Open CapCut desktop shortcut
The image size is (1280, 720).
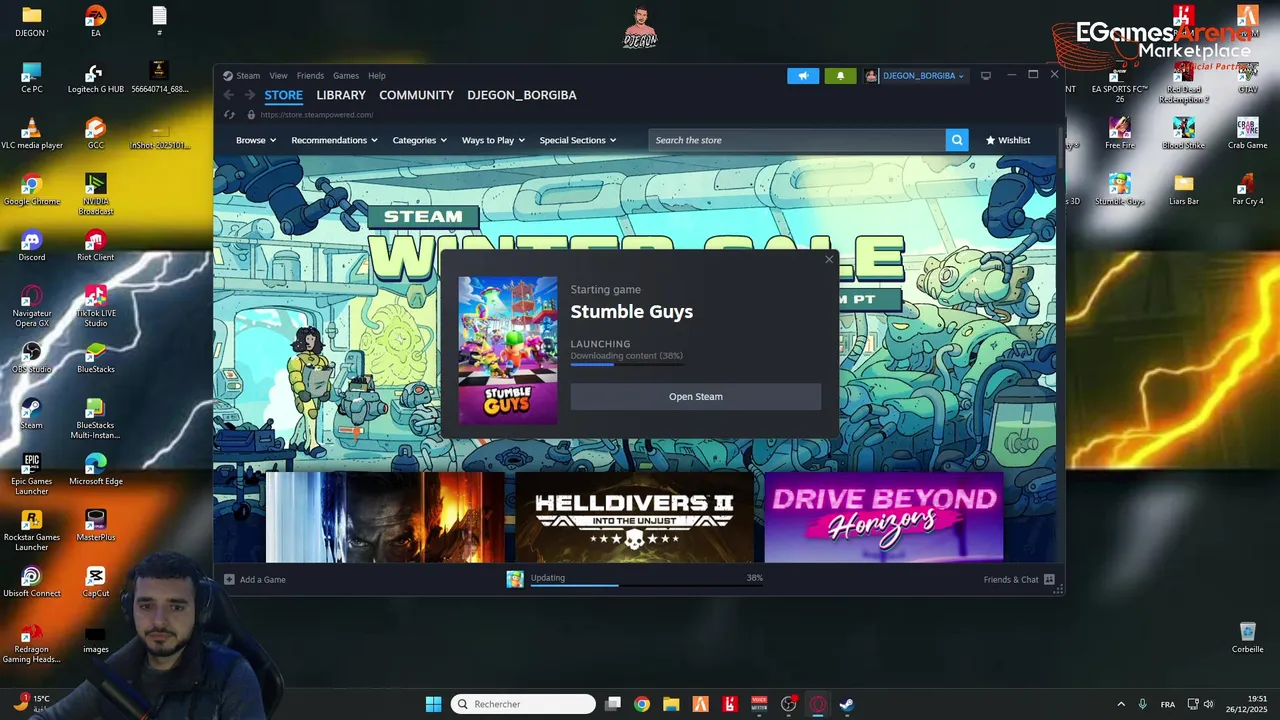(x=96, y=581)
